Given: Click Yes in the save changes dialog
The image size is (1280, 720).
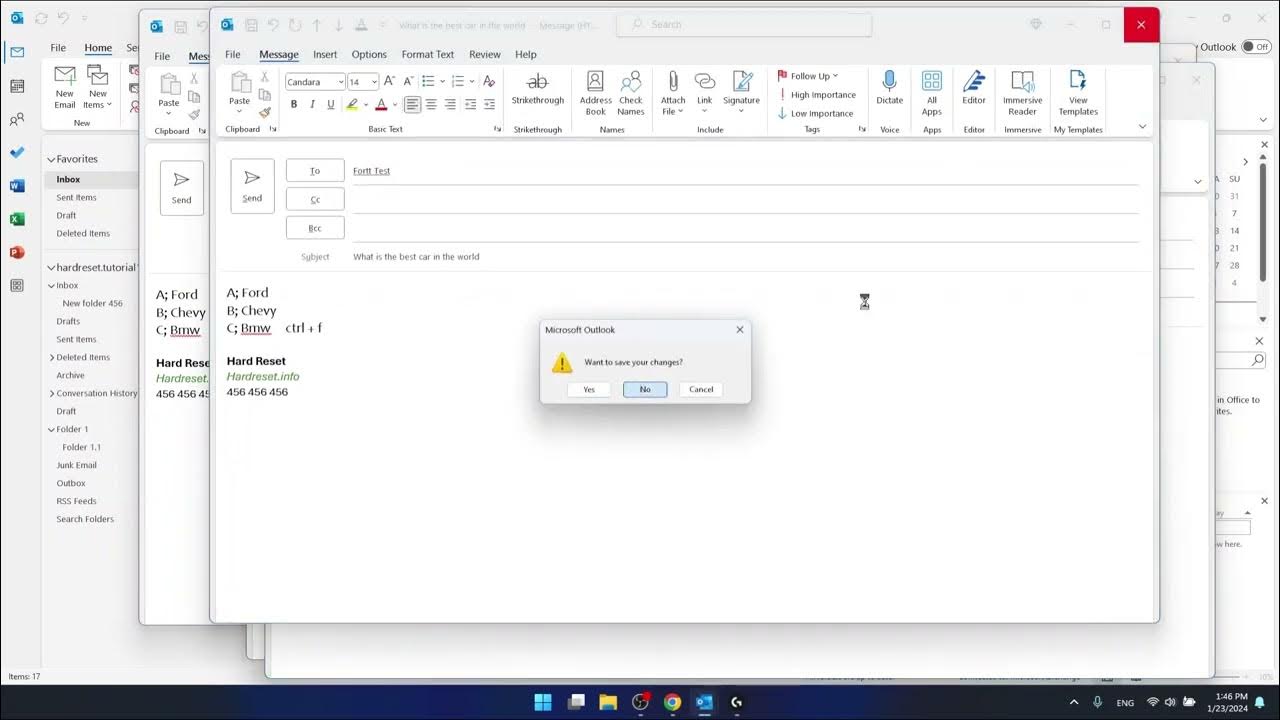Looking at the screenshot, I should (589, 389).
